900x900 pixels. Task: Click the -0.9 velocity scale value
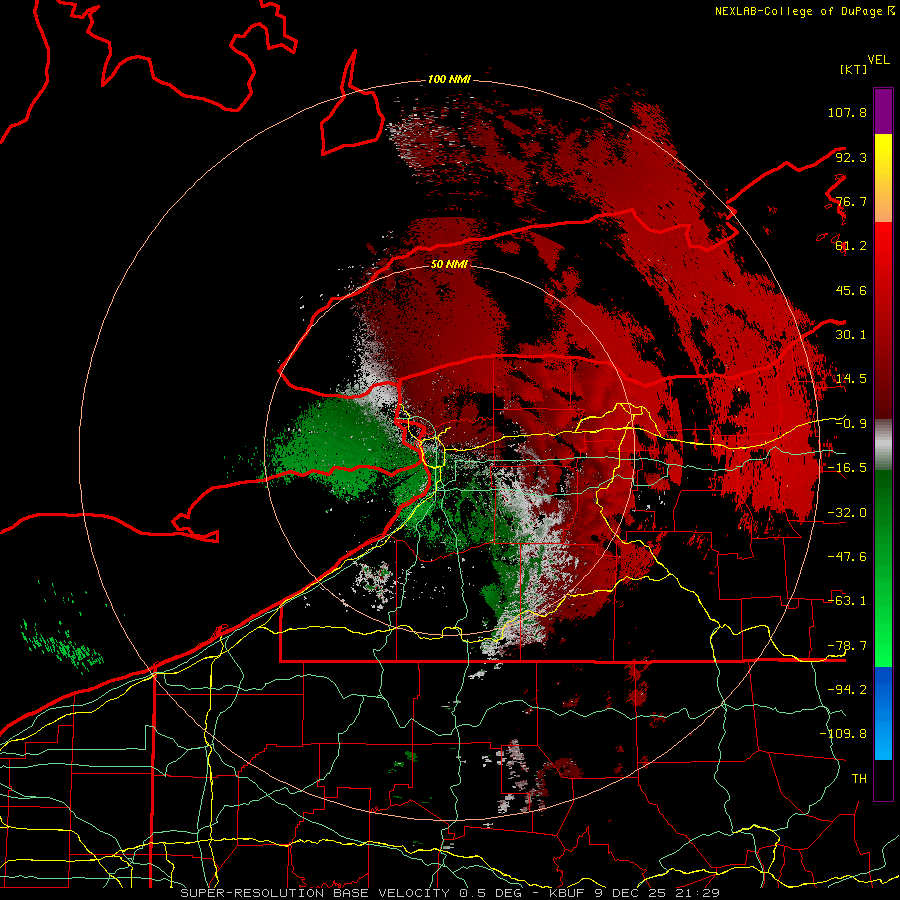(851, 424)
